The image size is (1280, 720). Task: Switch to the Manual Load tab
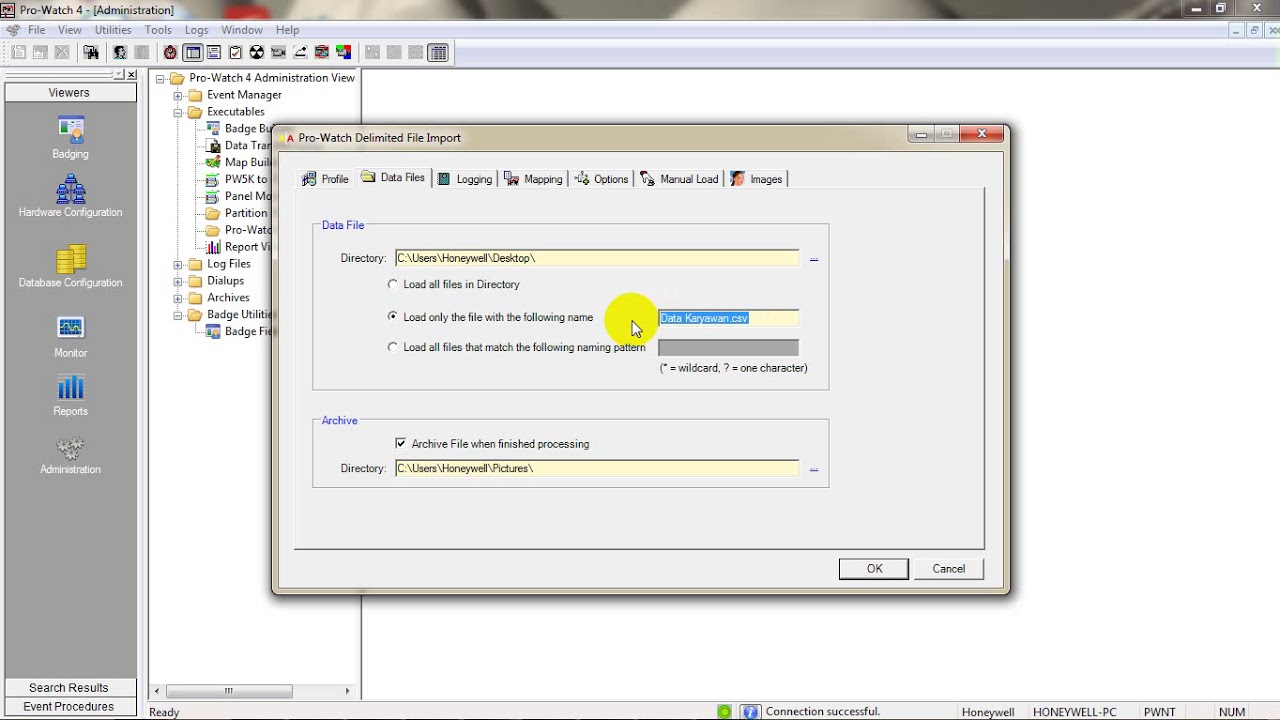coord(679,179)
